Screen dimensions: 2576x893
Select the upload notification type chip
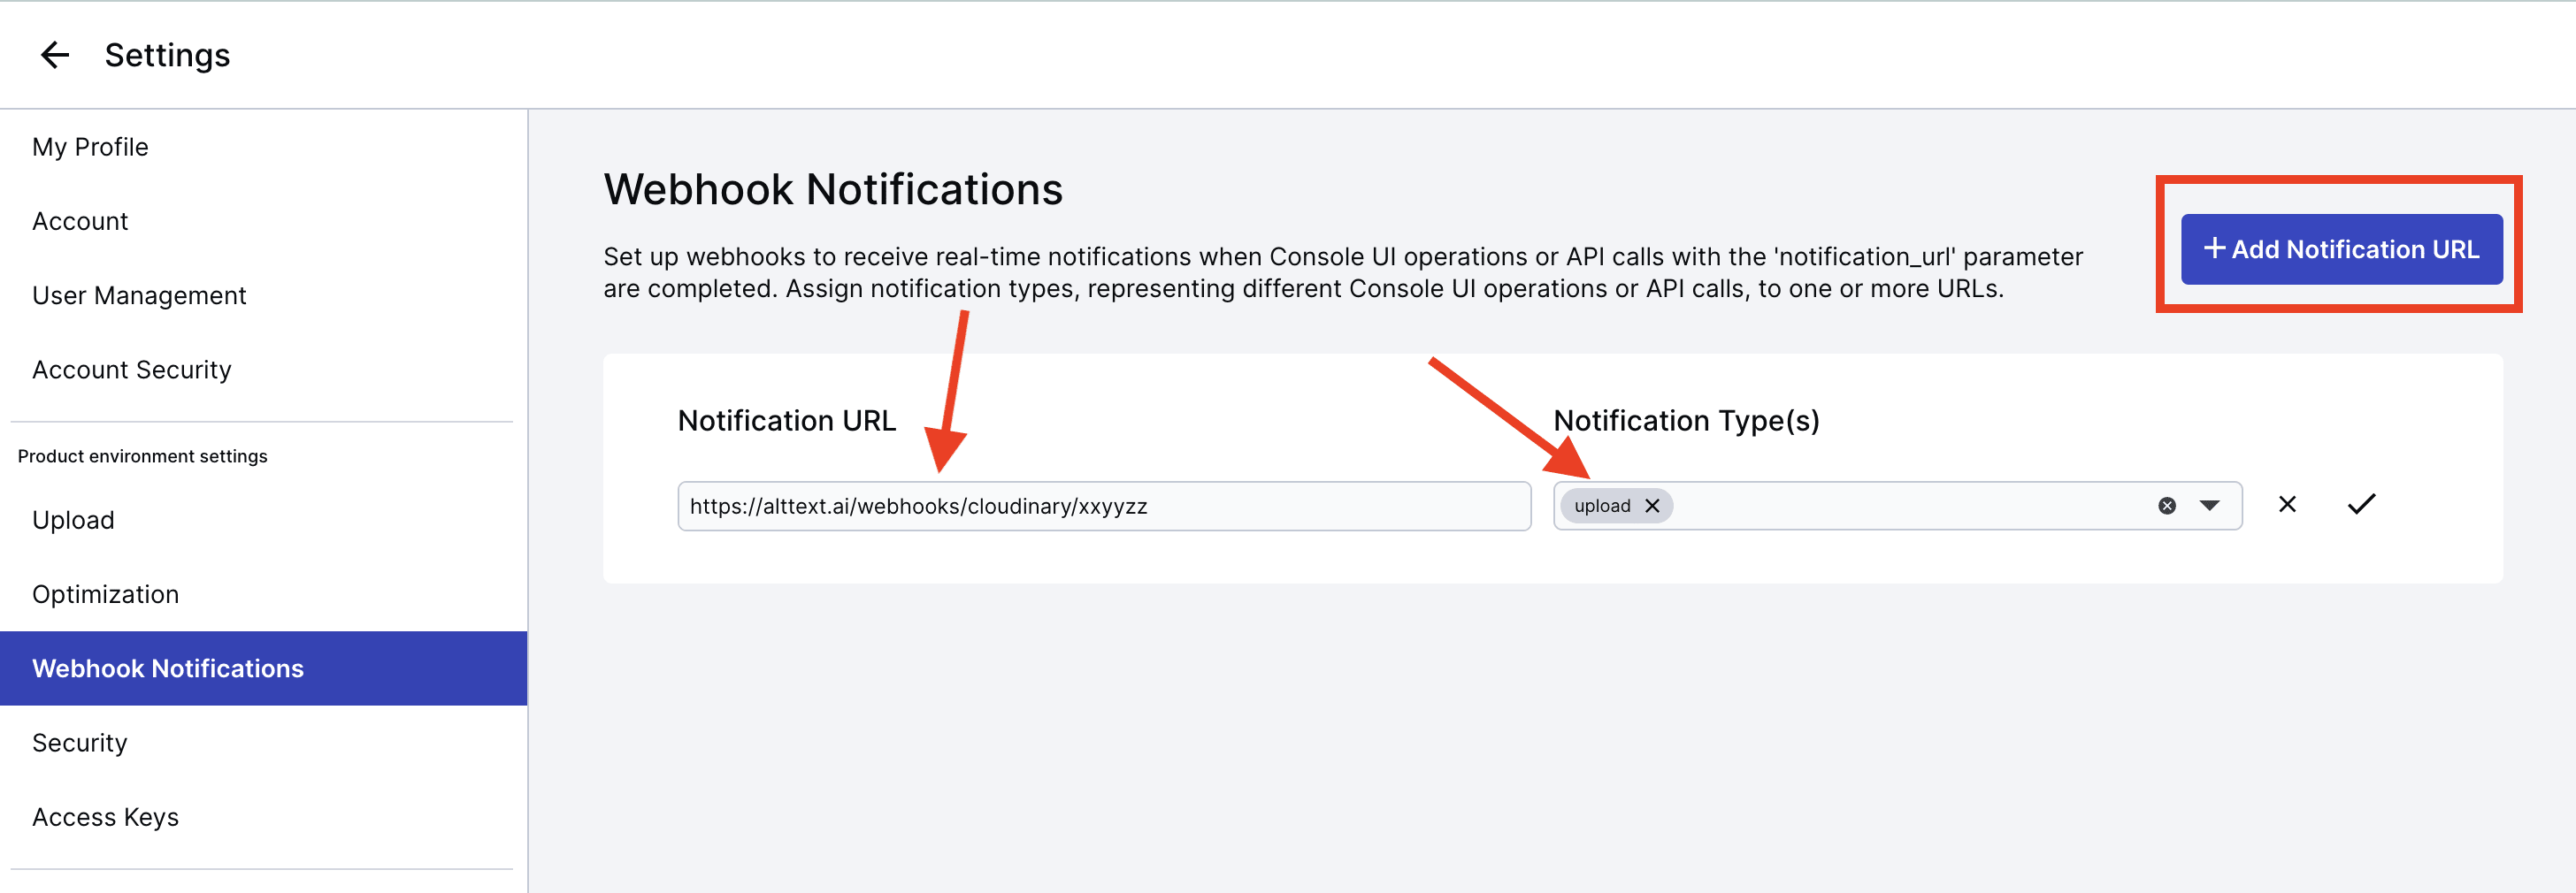coord(1602,506)
